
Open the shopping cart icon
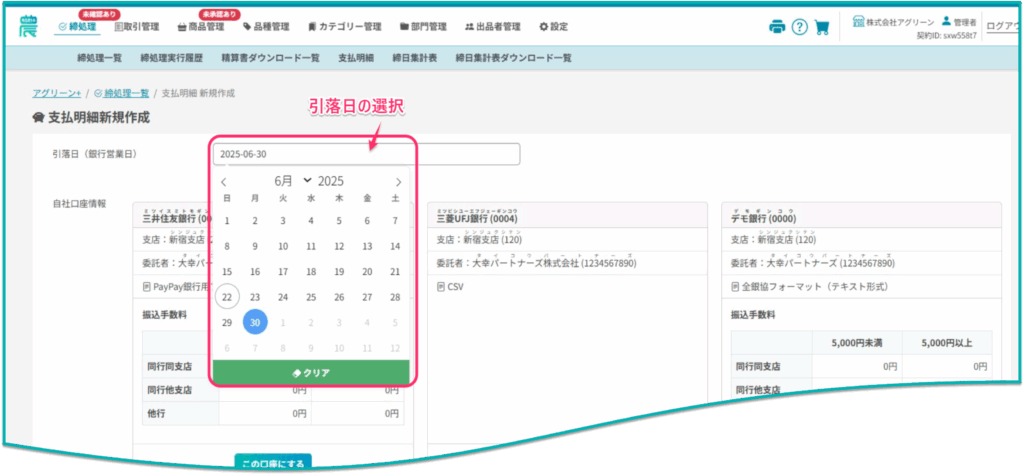coord(822,27)
